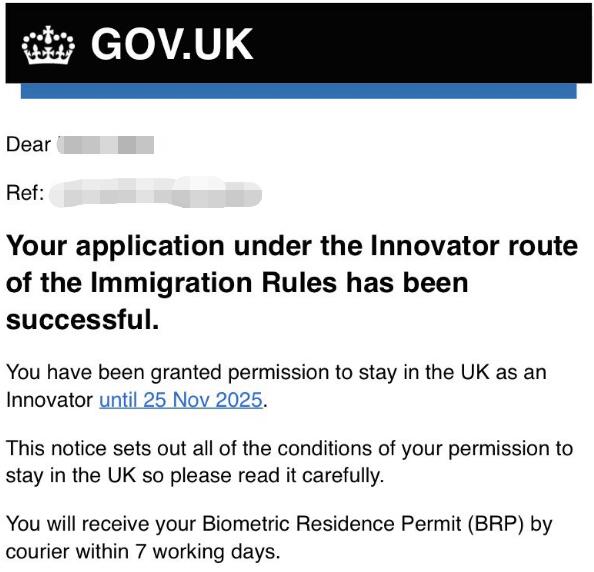594x572 pixels.
Task: Click the 'Dear' greeting word
Action: (x=28, y=145)
